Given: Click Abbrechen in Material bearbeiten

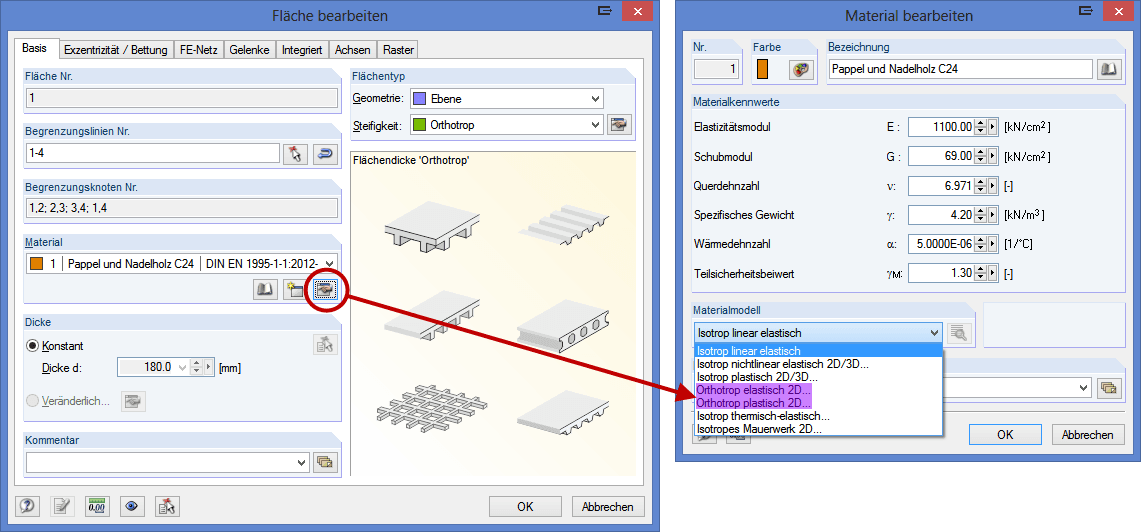Looking at the screenshot, I should (x=1088, y=434).
